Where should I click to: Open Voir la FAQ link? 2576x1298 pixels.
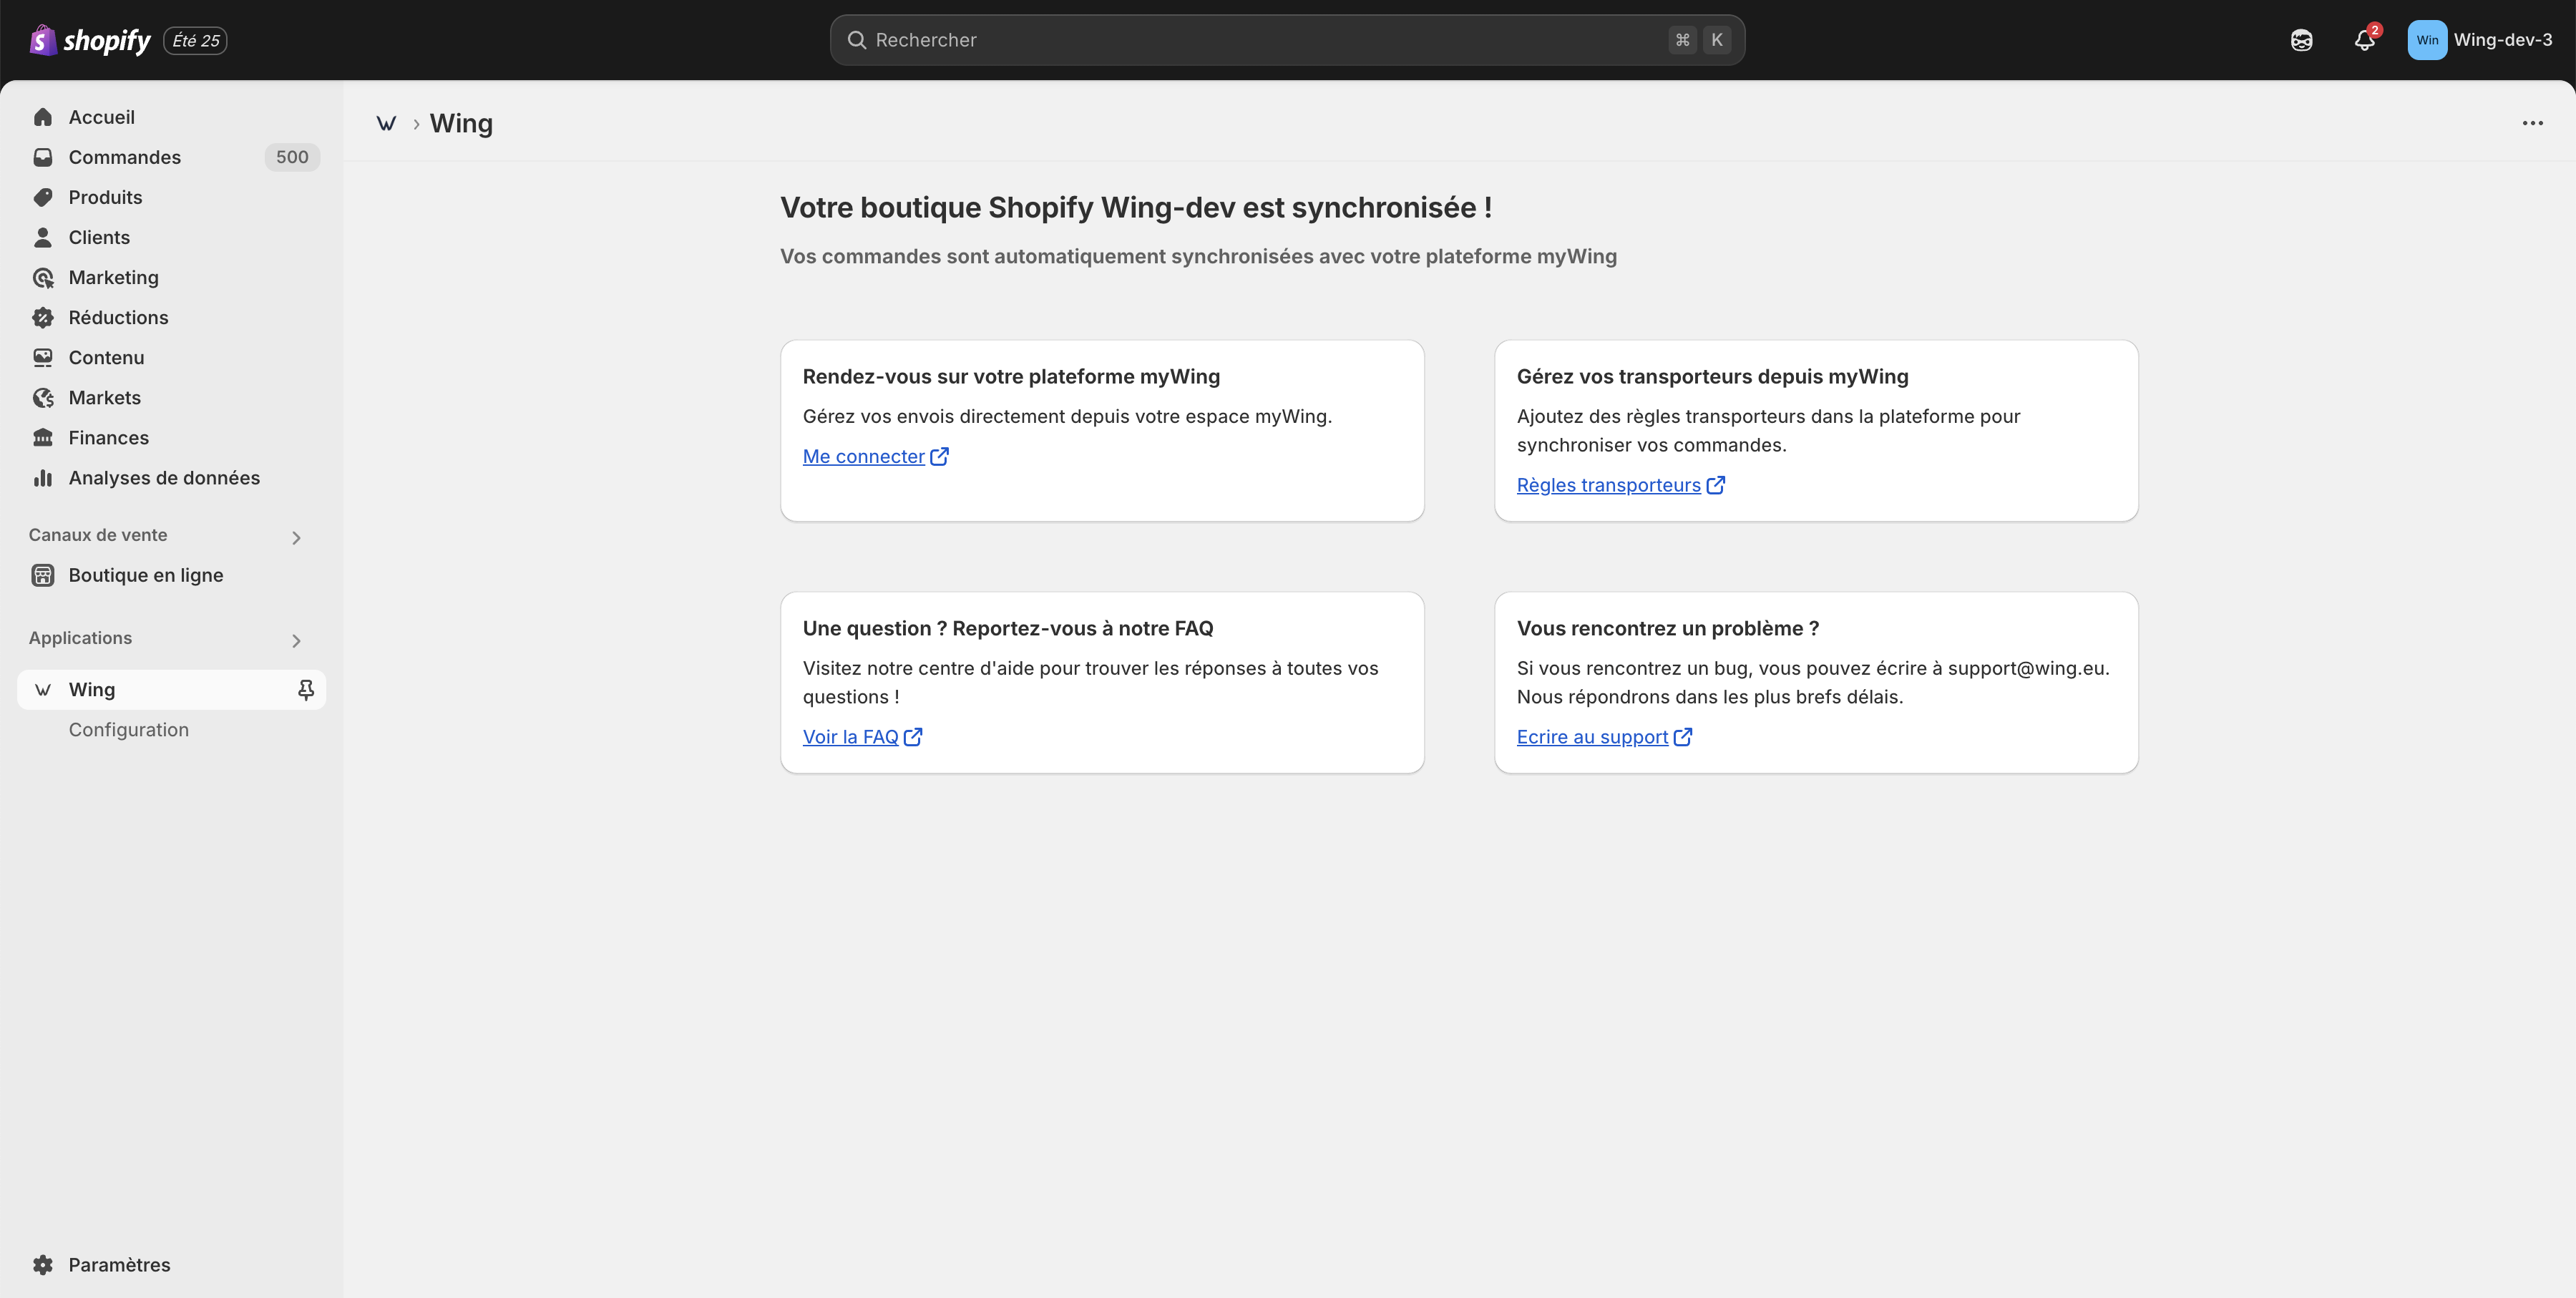(x=851, y=736)
